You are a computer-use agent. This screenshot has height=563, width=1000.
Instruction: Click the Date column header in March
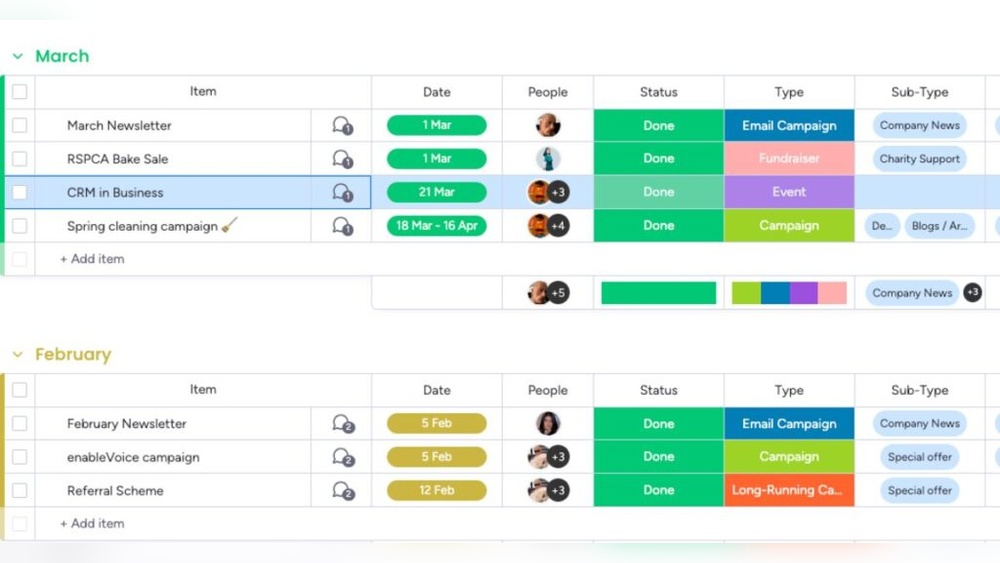click(x=437, y=92)
